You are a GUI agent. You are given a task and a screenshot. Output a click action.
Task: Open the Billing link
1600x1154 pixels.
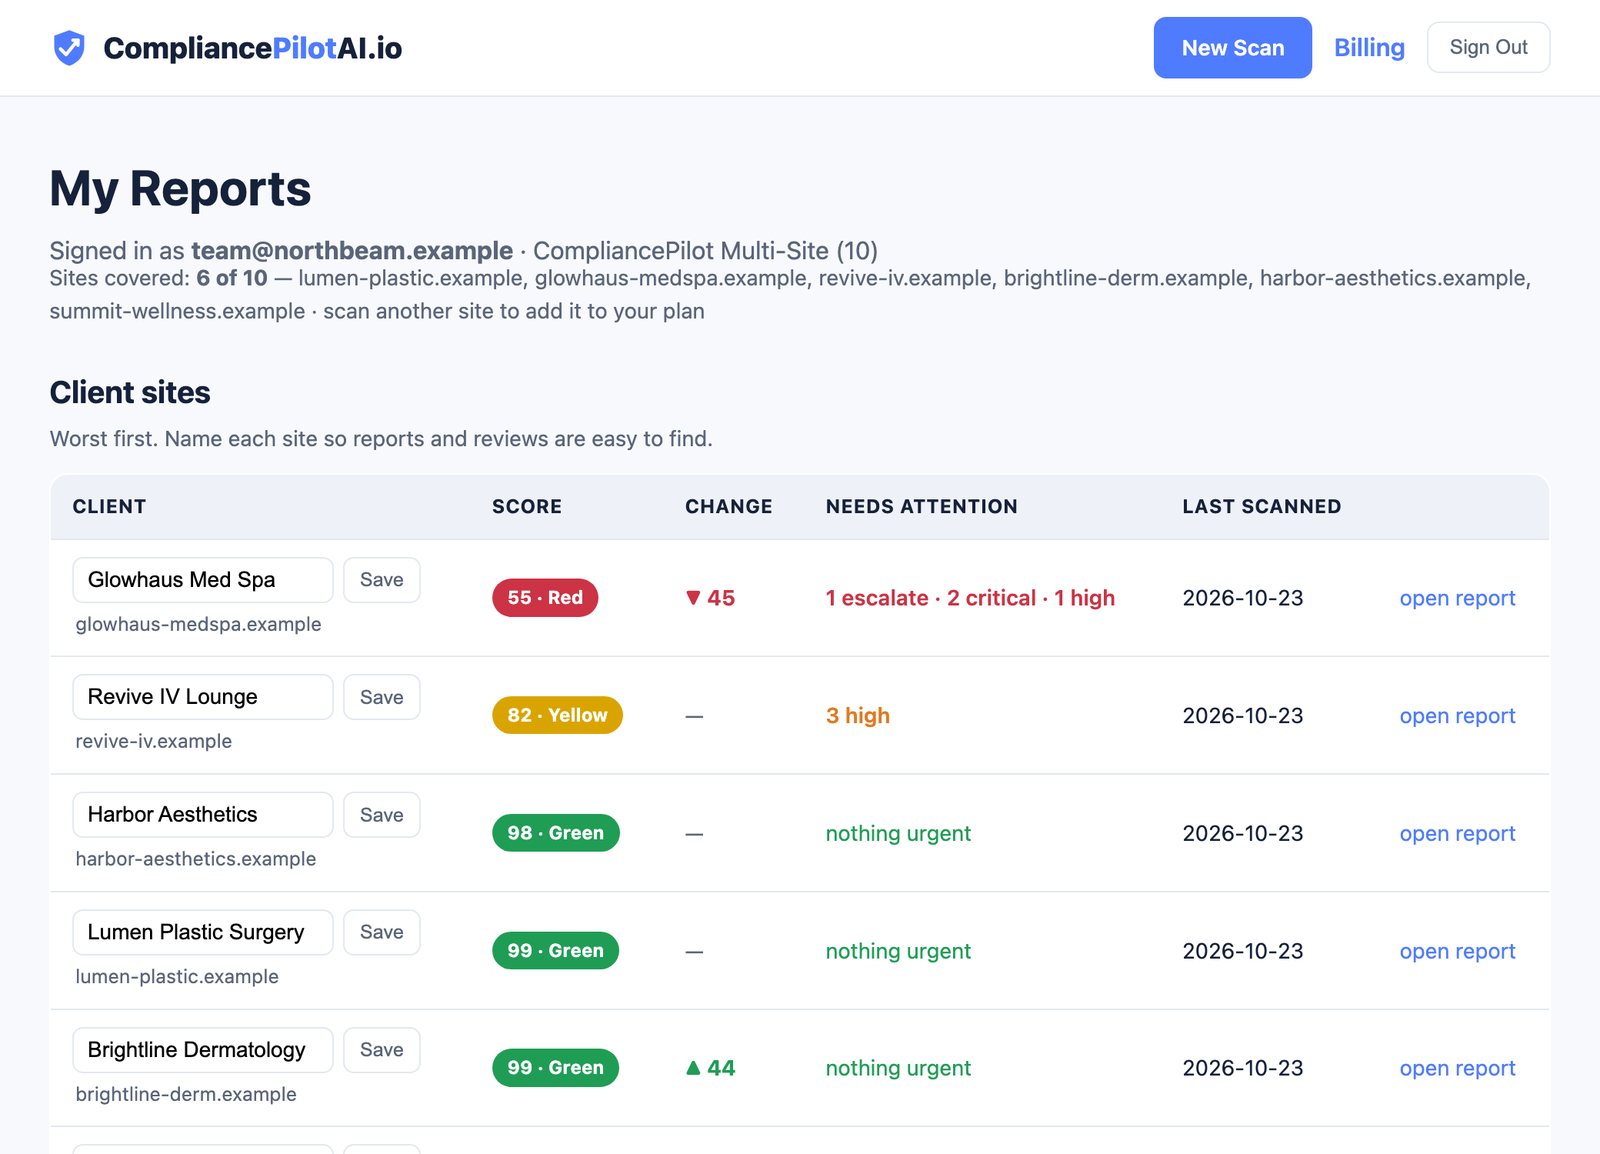click(1369, 48)
